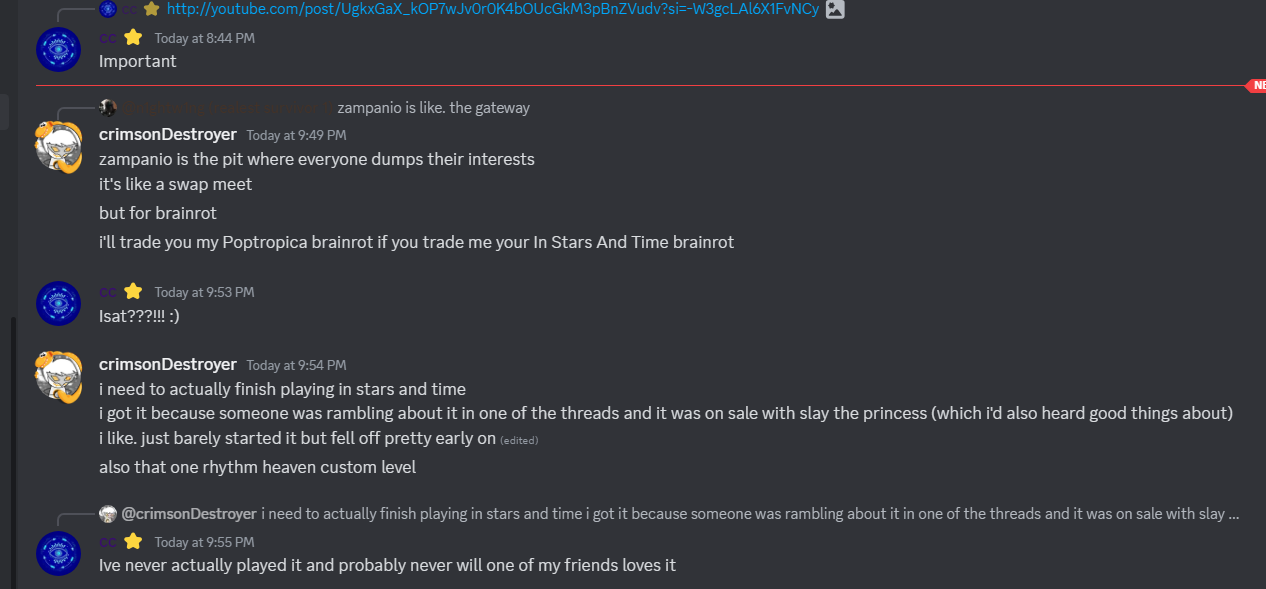Jump to the replied 'i need to actually finish' message
This screenshot has width=1266, height=589.
[750, 514]
